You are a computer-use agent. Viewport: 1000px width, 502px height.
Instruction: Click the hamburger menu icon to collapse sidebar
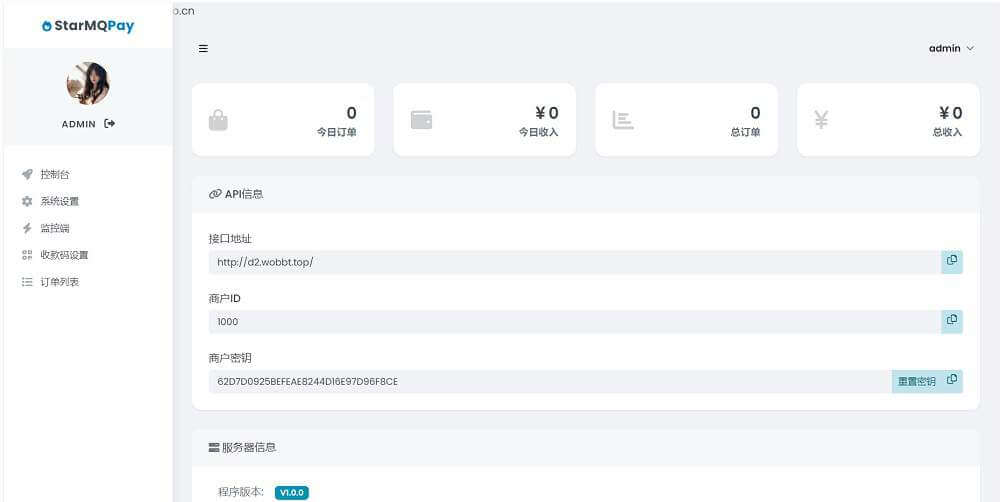(203, 48)
